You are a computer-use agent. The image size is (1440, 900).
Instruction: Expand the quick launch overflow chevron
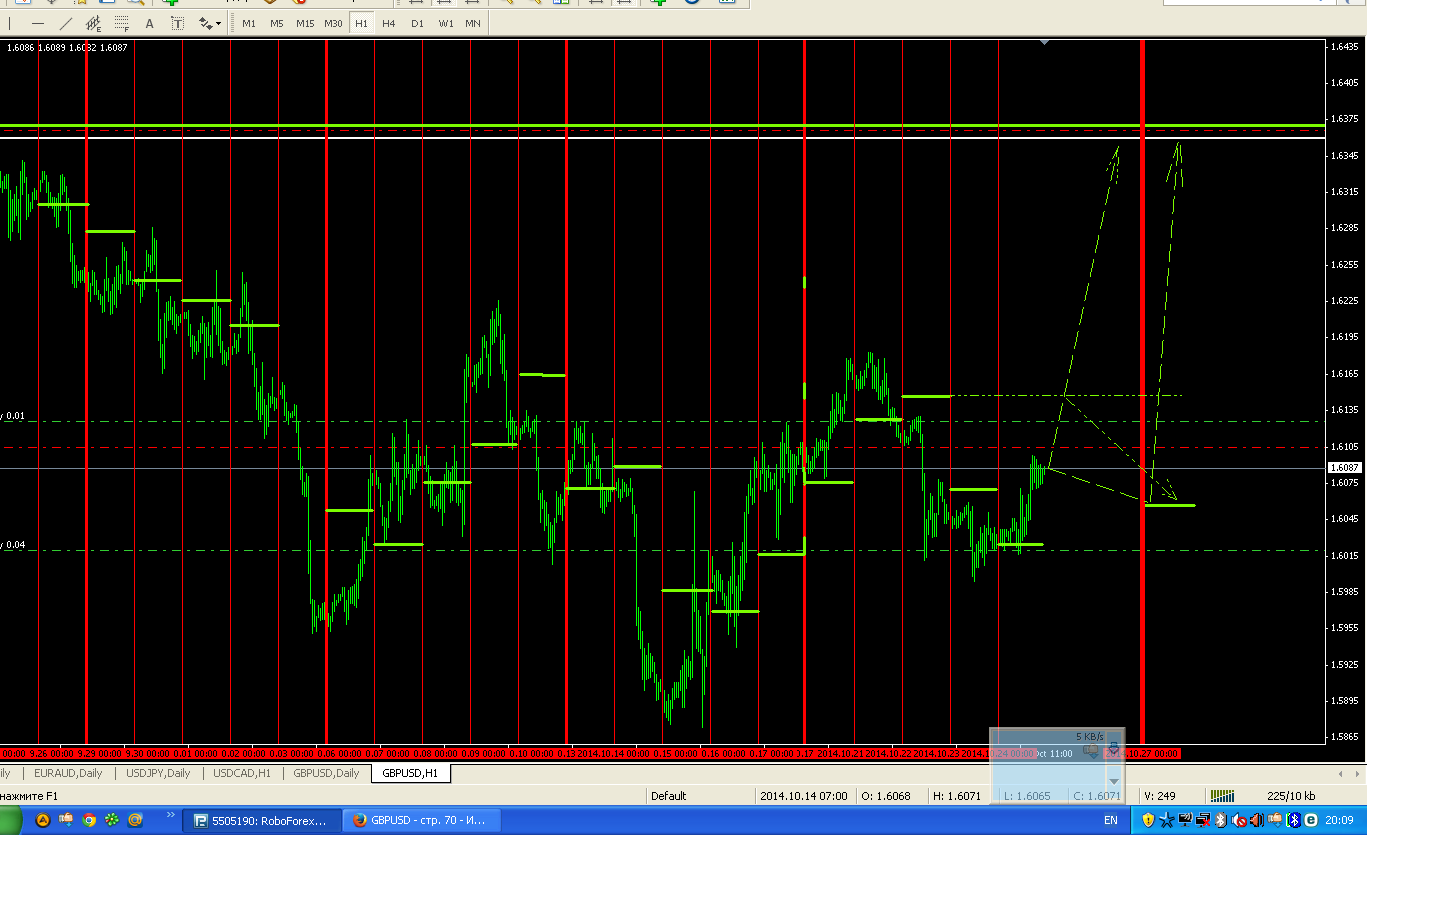[171, 816]
